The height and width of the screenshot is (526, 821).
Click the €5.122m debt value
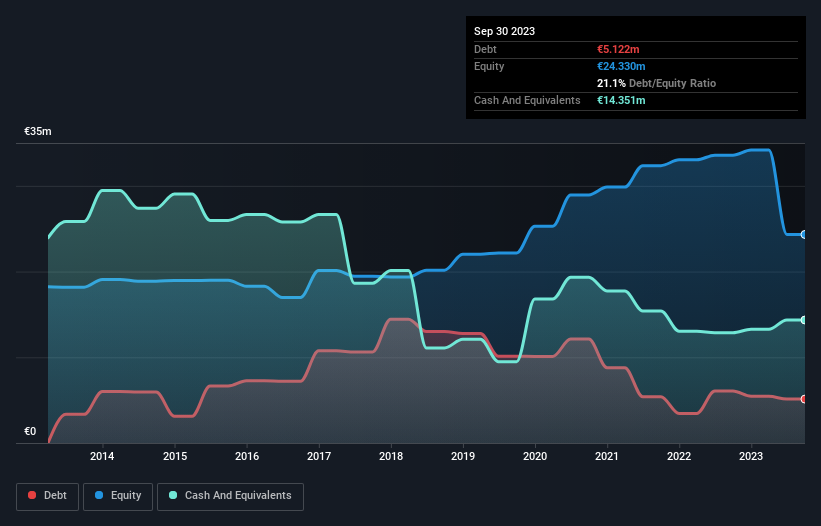(618, 49)
